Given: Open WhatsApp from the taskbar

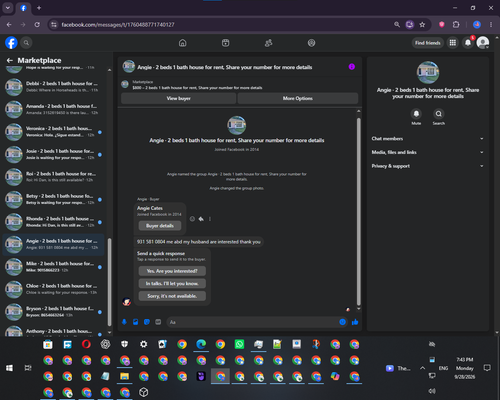Looking at the screenshot, I should (239, 344).
